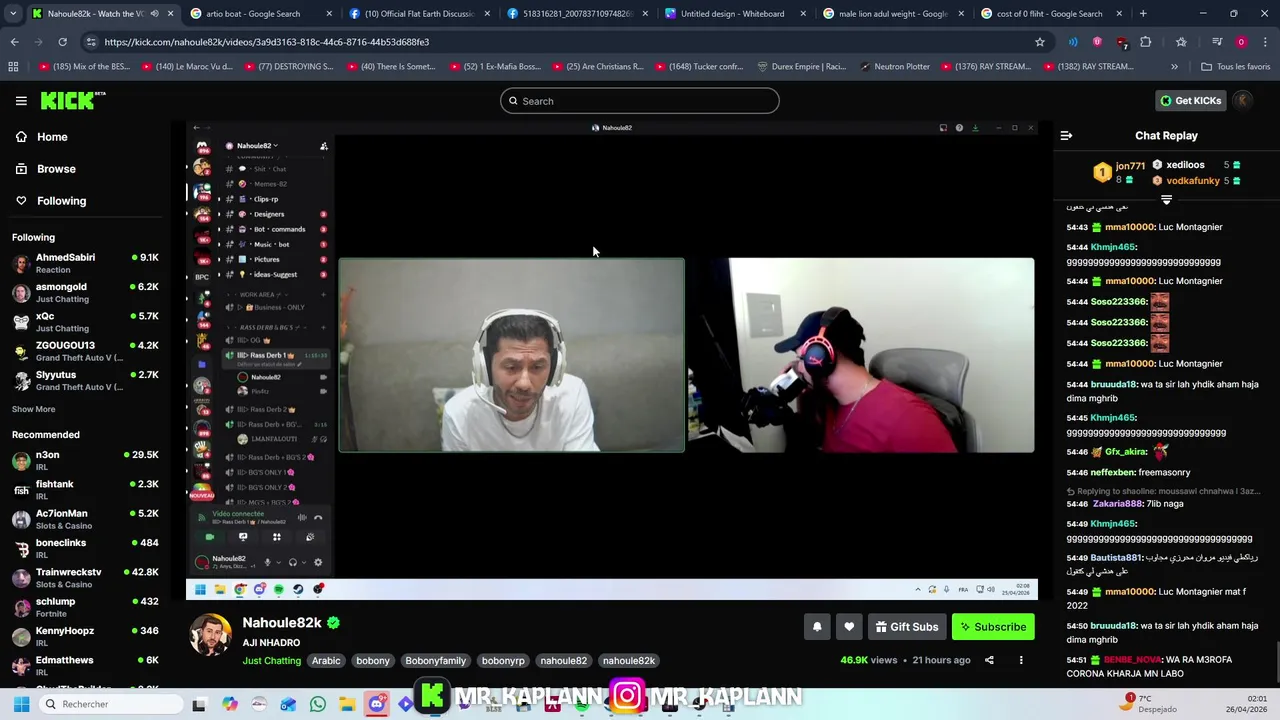Expand Show more in Following list

tap(33, 409)
